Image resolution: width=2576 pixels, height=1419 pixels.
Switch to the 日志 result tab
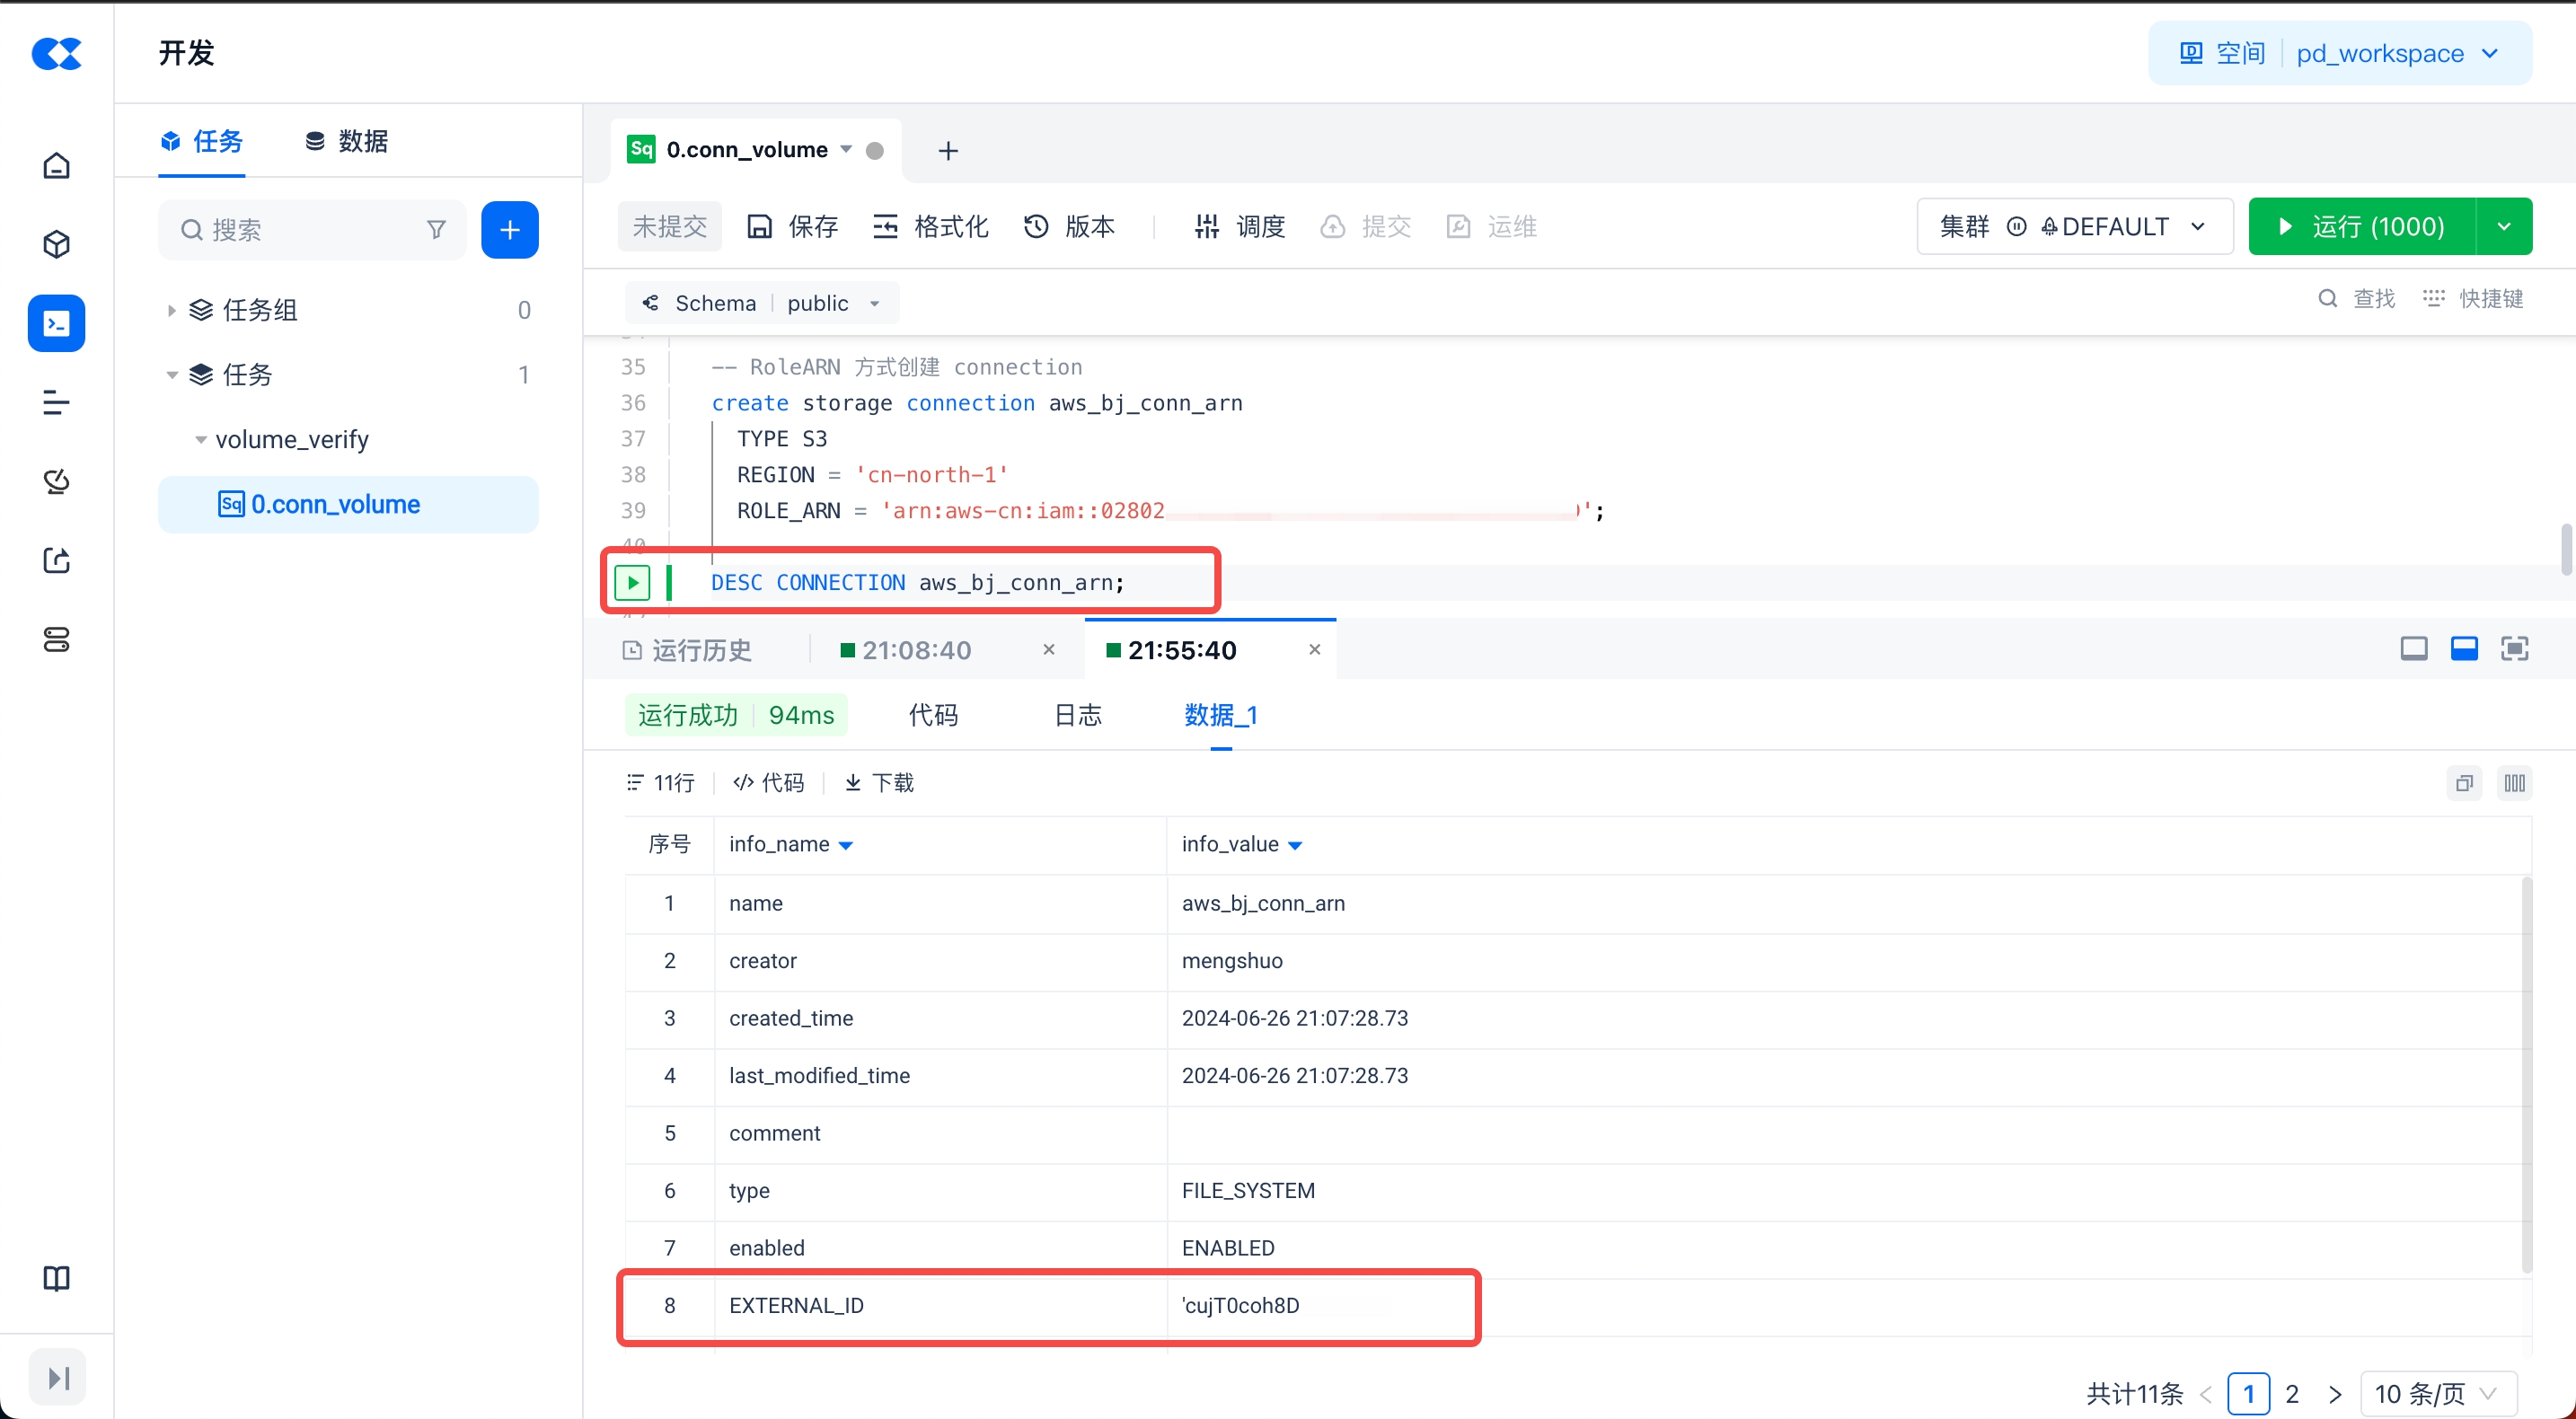click(x=1077, y=715)
